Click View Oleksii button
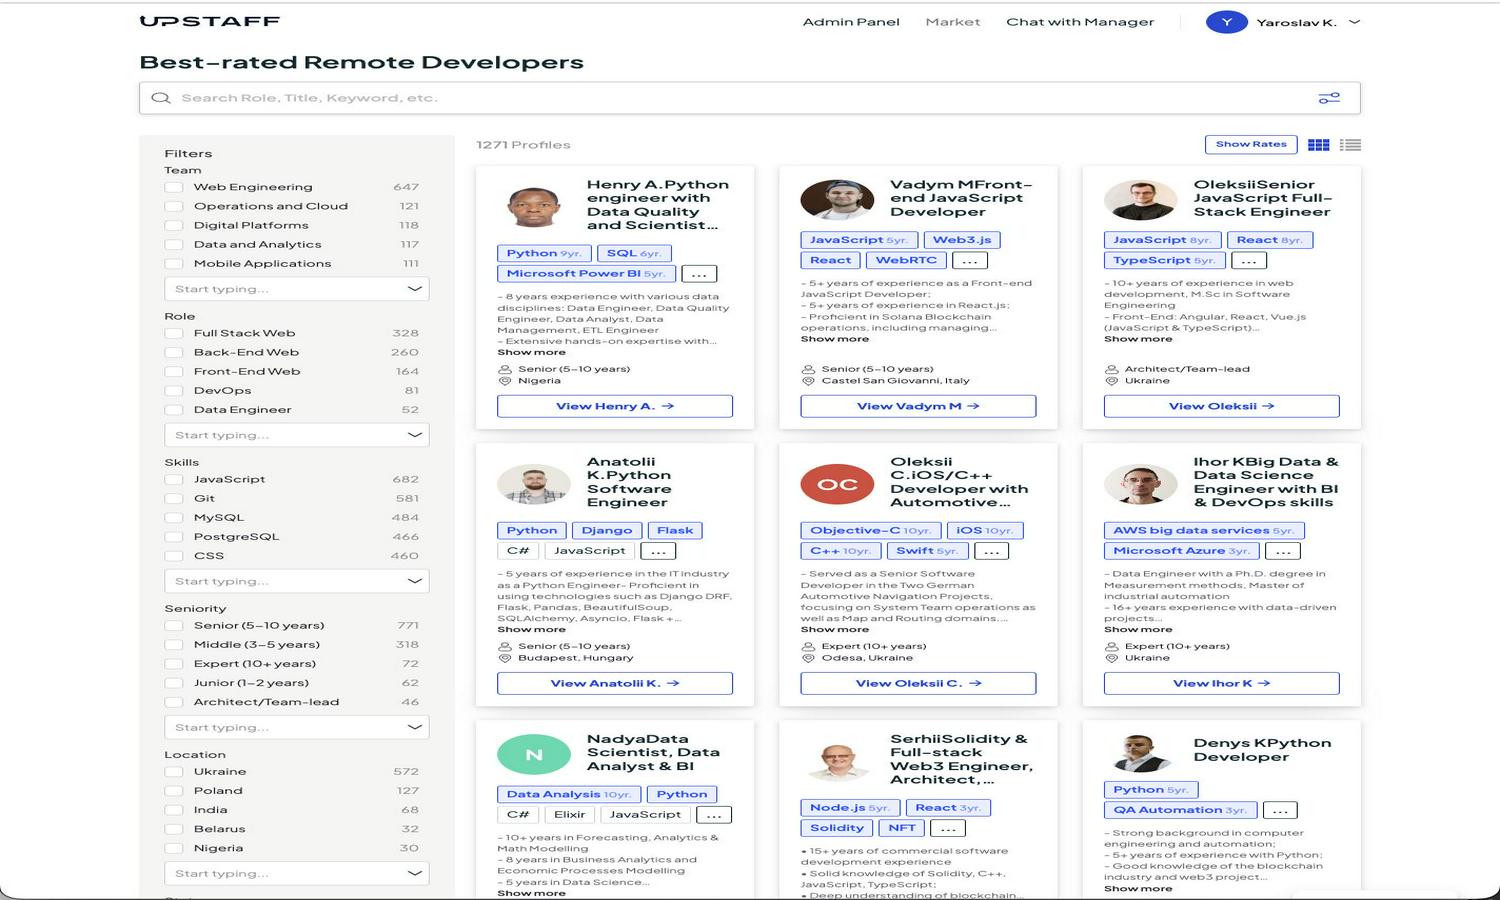The height and width of the screenshot is (900, 1500). (x=1221, y=406)
